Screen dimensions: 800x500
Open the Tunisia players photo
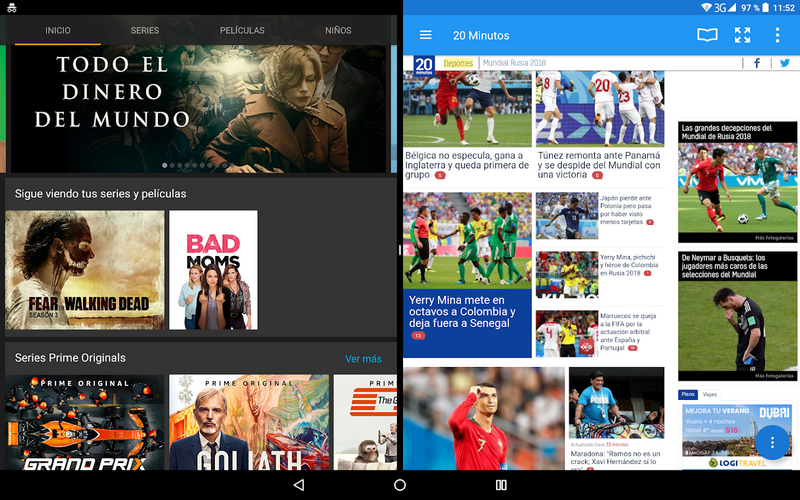pyautogui.click(x=600, y=109)
